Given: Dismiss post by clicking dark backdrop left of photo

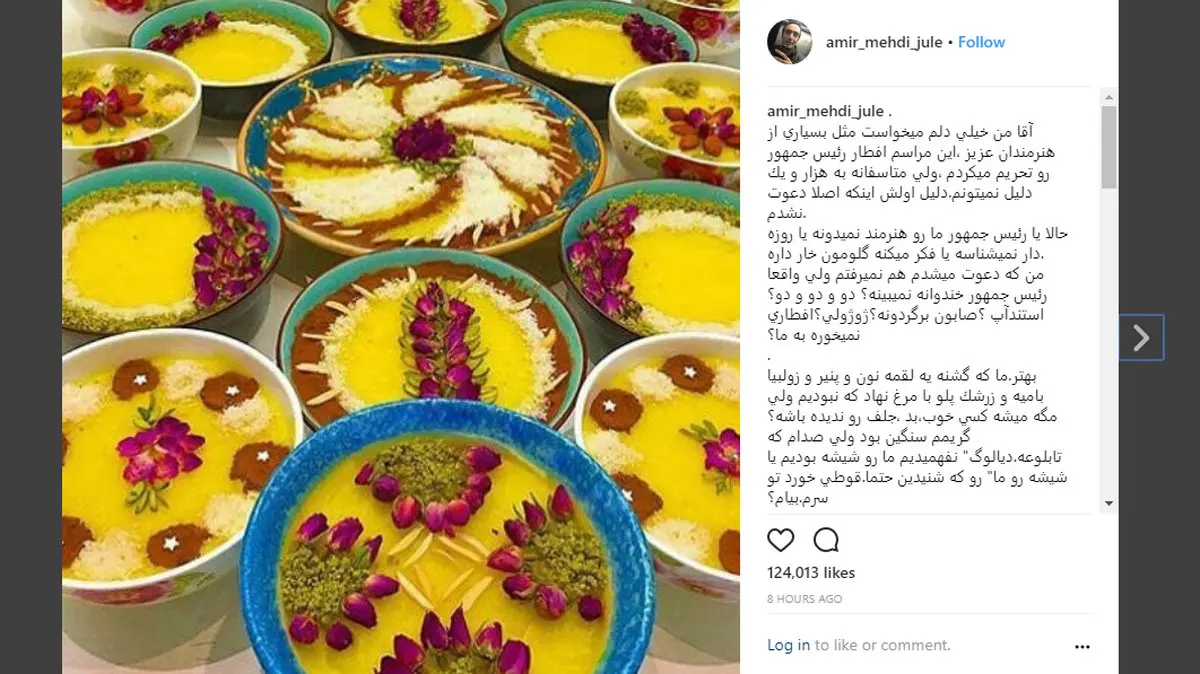Looking at the screenshot, I should coord(30,337).
